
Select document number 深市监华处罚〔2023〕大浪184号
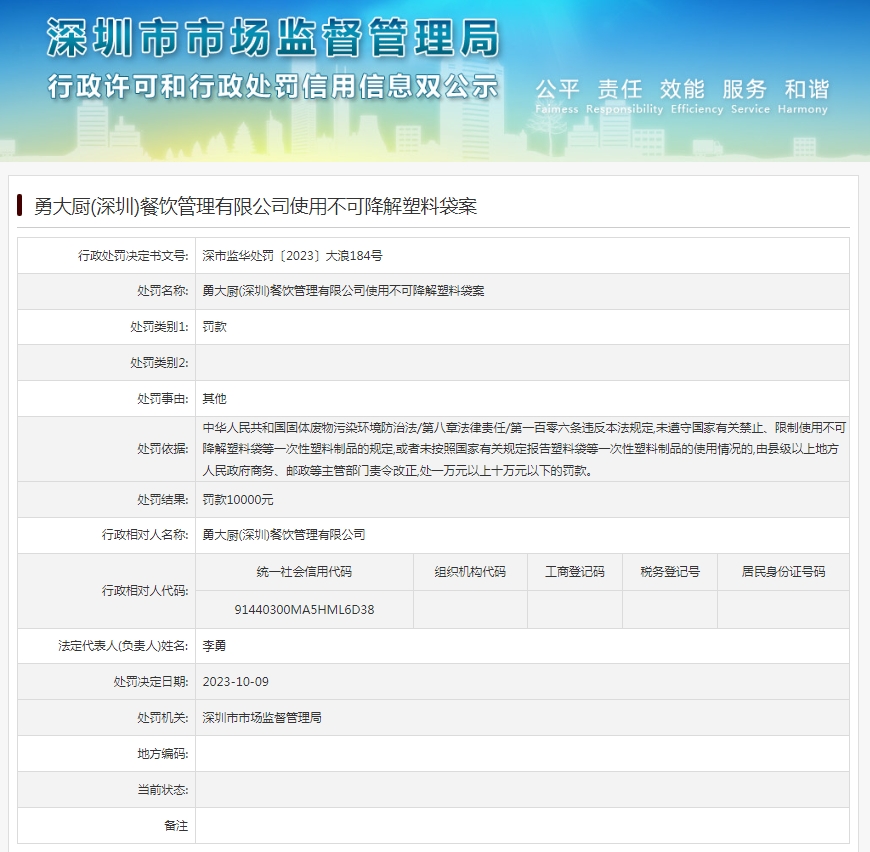pyautogui.click(x=292, y=256)
